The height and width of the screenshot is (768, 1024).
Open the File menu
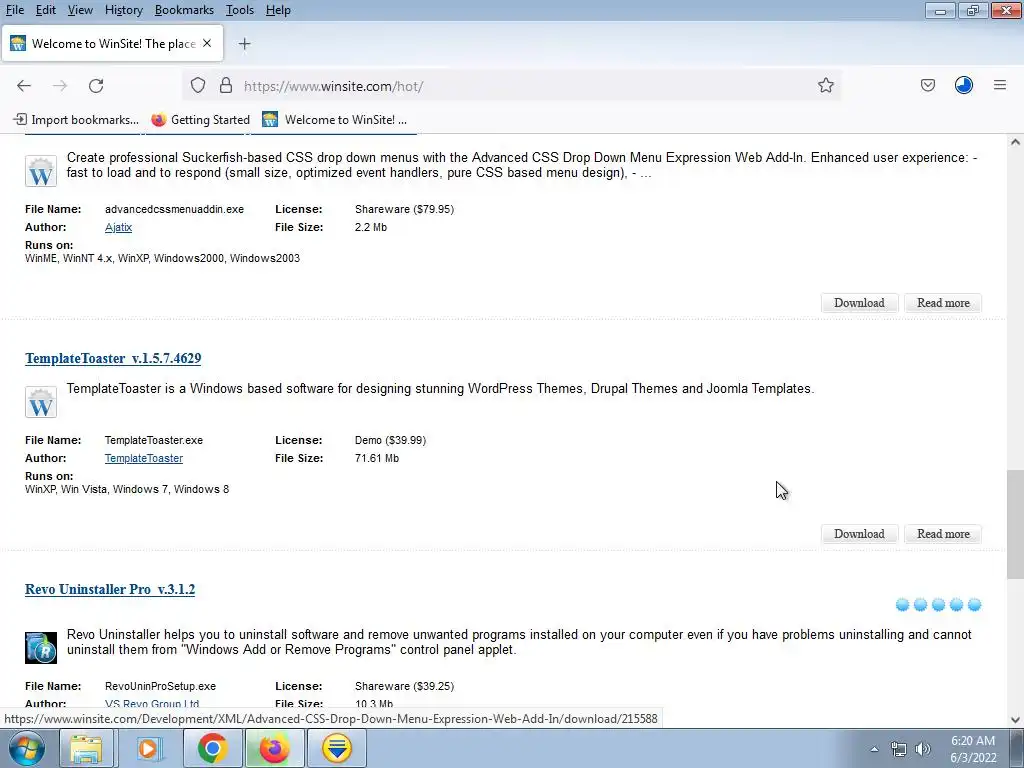pyautogui.click(x=14, y=10)
